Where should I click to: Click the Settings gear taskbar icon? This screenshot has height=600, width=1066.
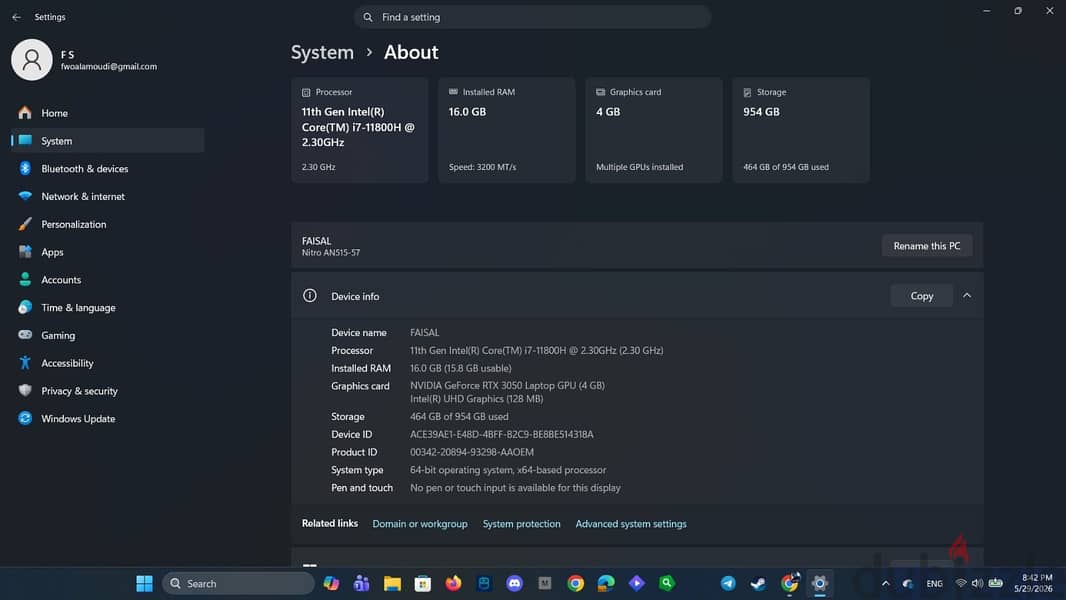(x=820, y=584)
